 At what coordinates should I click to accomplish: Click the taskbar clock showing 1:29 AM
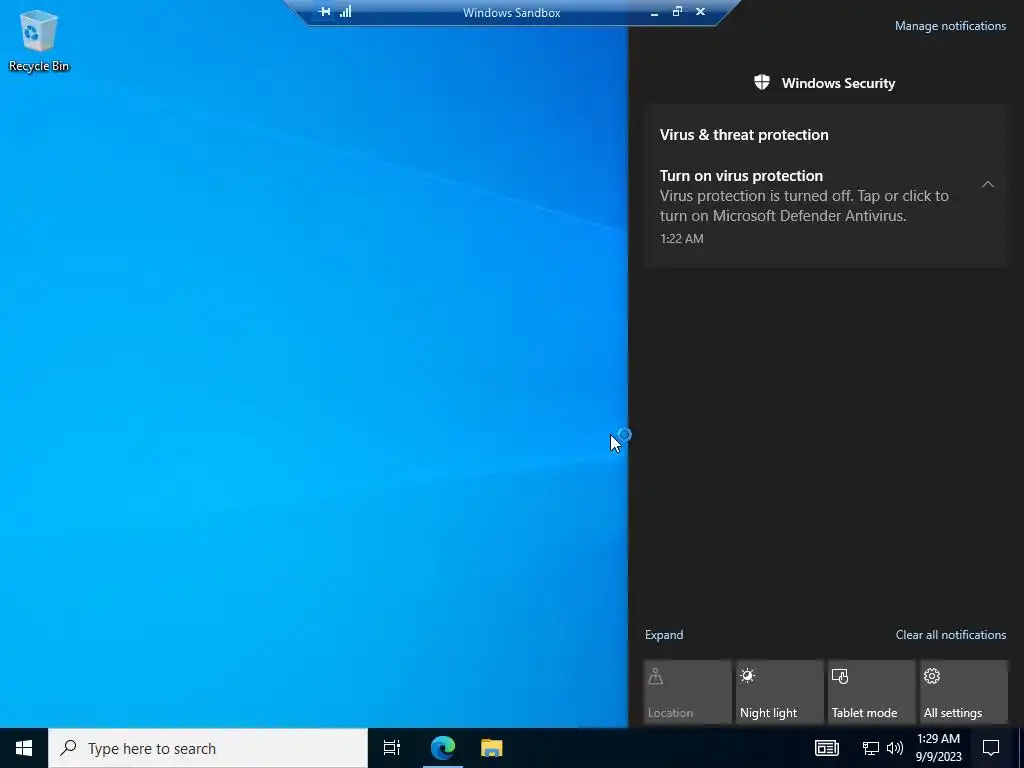938,748
